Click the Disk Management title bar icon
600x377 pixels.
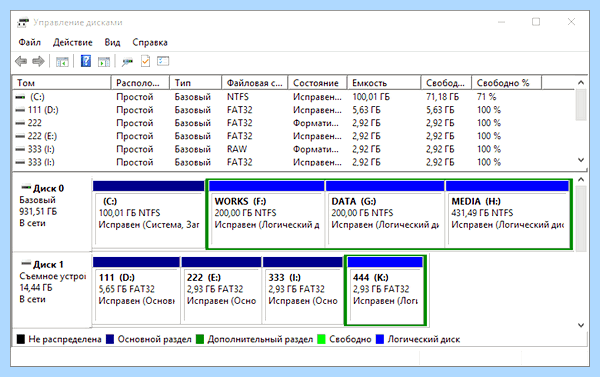[23, 23]
